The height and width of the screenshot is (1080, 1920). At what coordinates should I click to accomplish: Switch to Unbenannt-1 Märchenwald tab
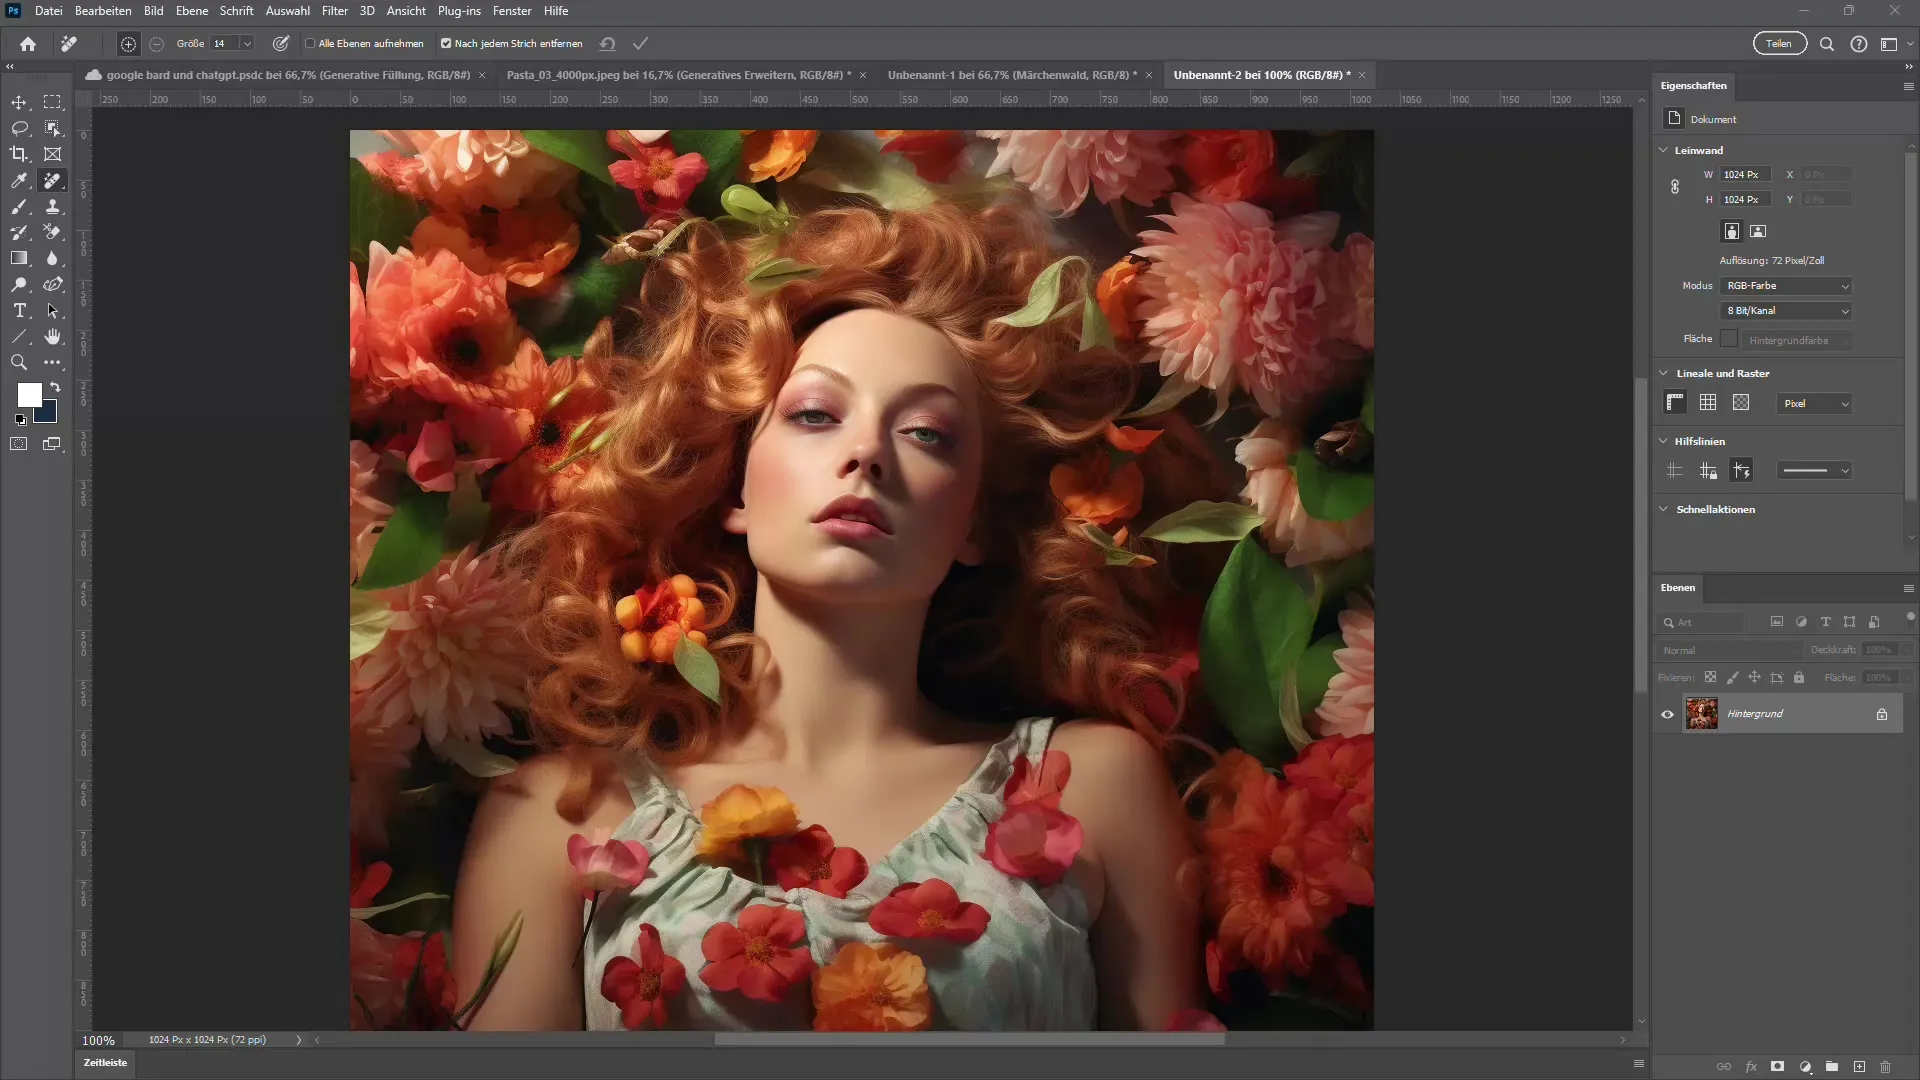(1012, 75)
